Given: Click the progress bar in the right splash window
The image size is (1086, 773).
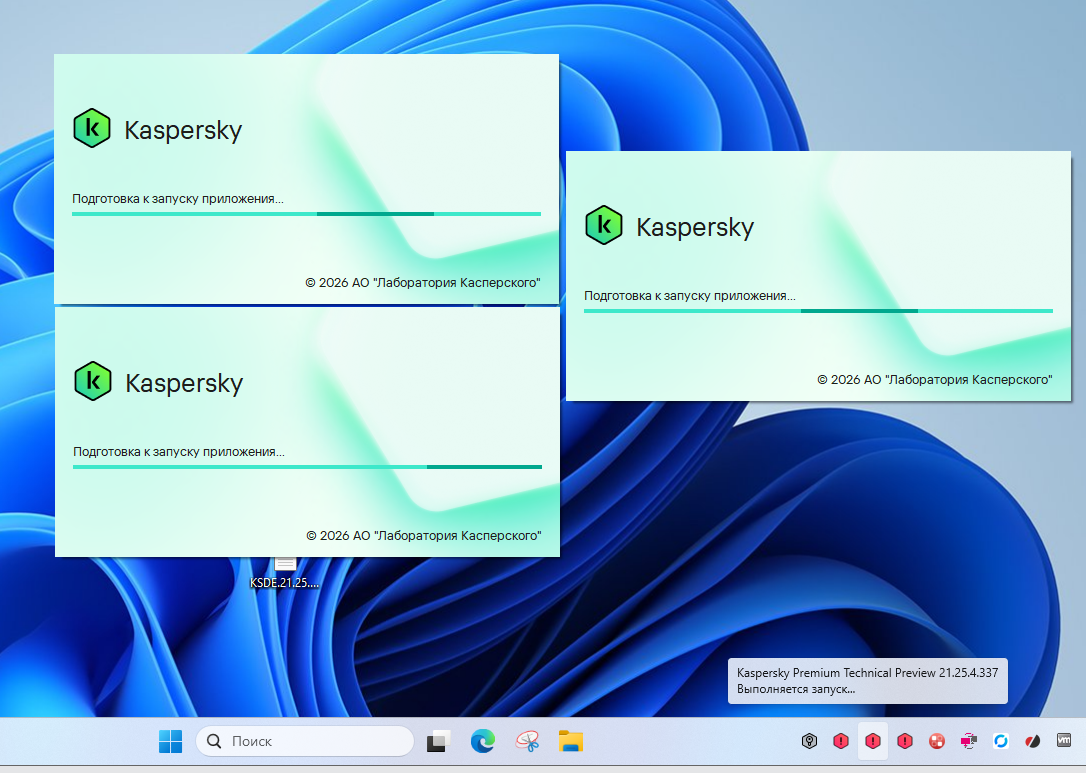Looking at the screenshot, I should click(x=818, y=311).
